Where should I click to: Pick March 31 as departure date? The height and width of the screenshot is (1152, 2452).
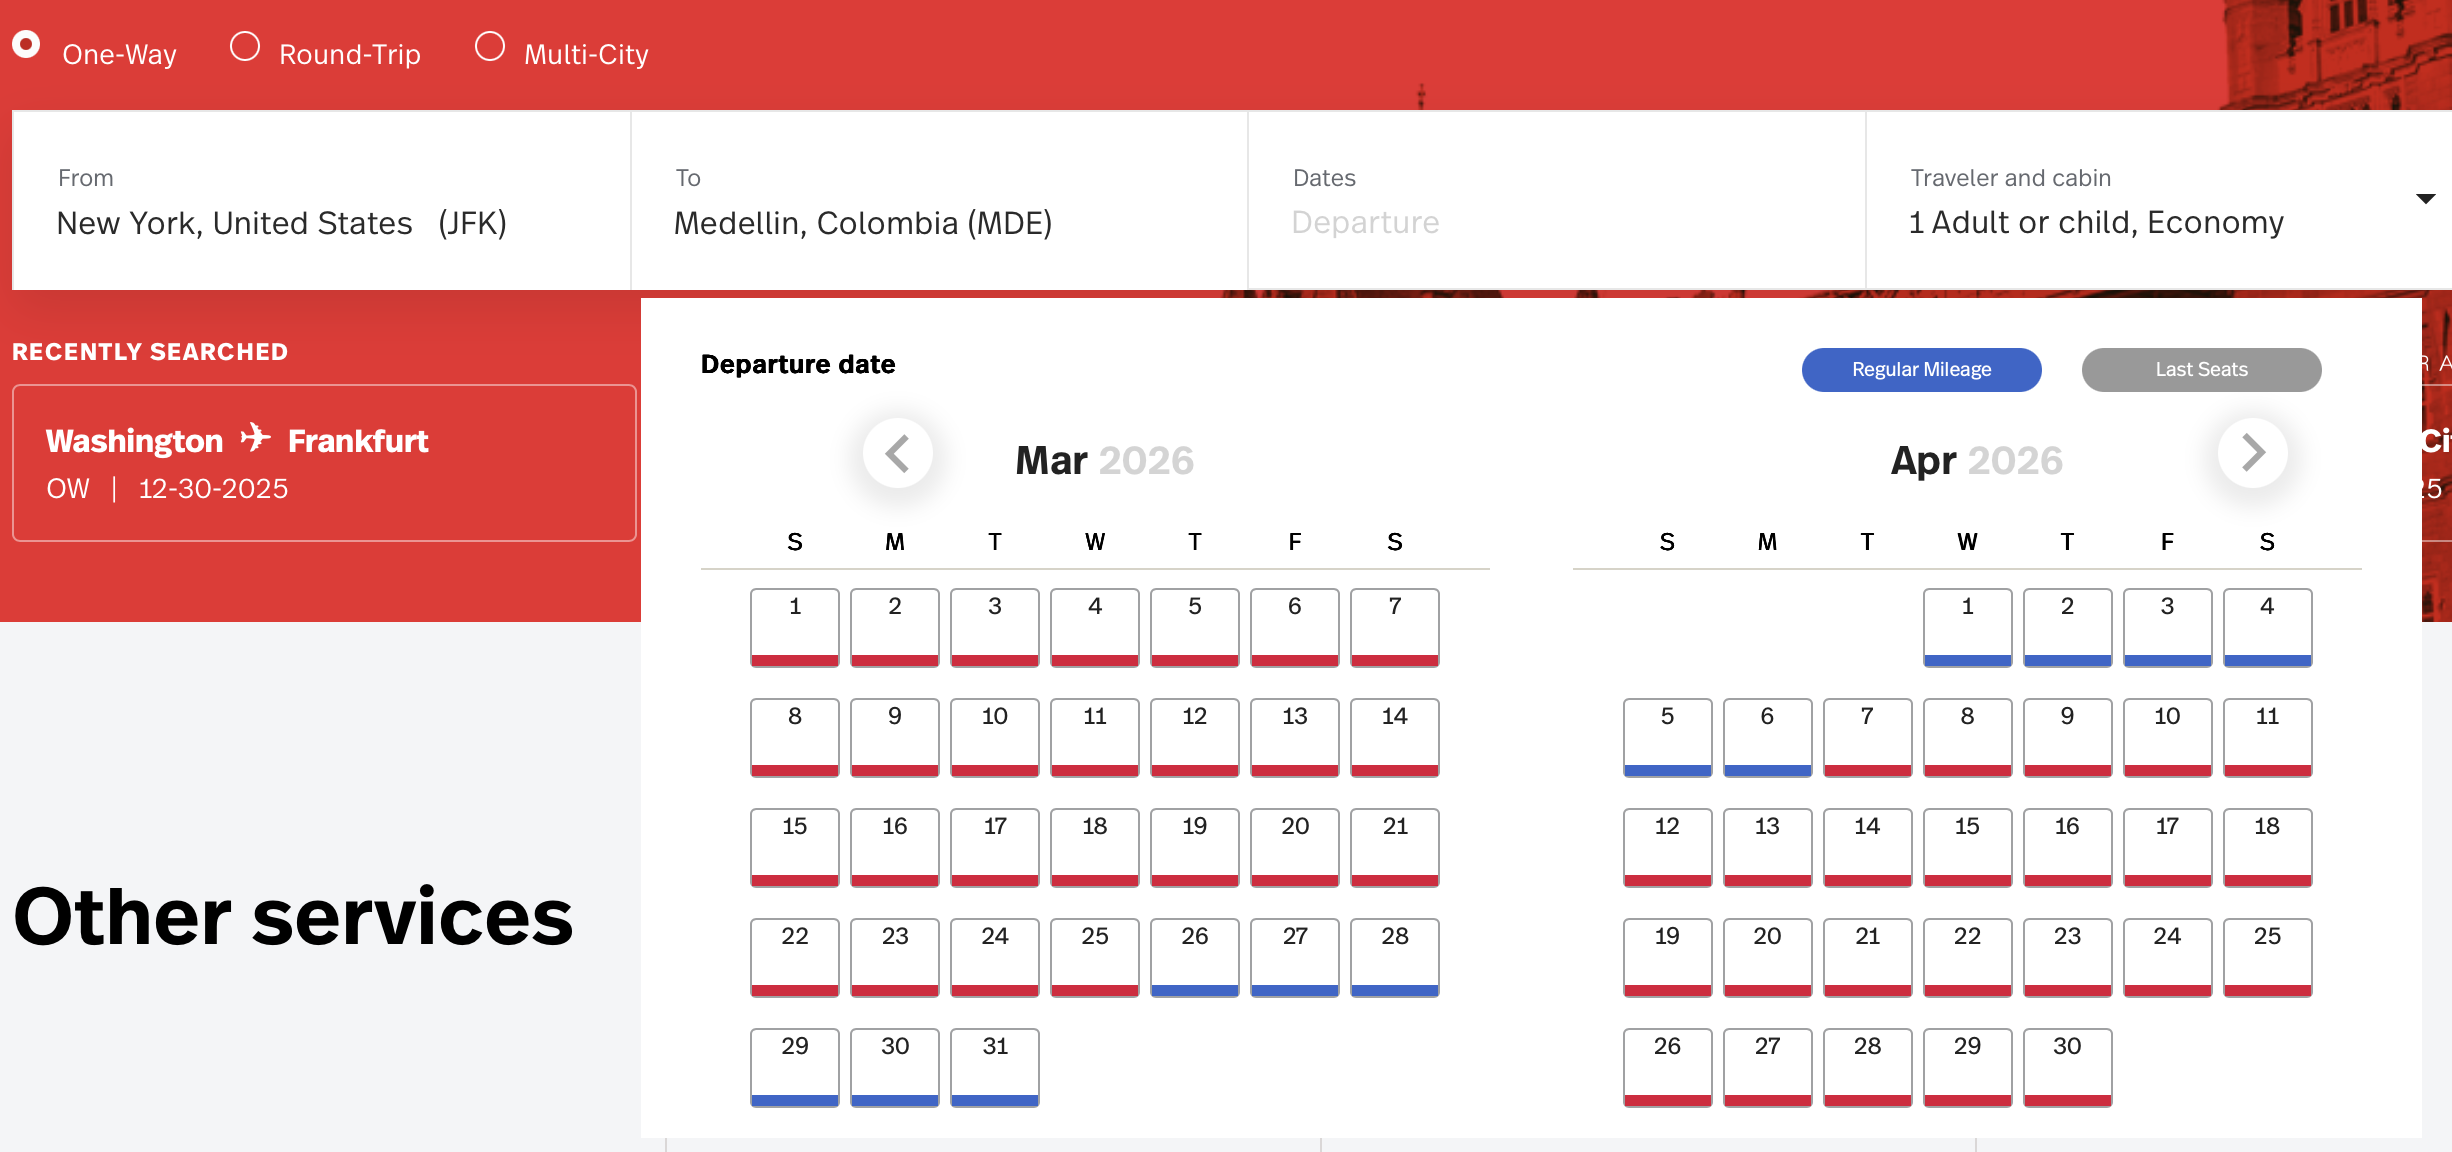[994, 1067]
